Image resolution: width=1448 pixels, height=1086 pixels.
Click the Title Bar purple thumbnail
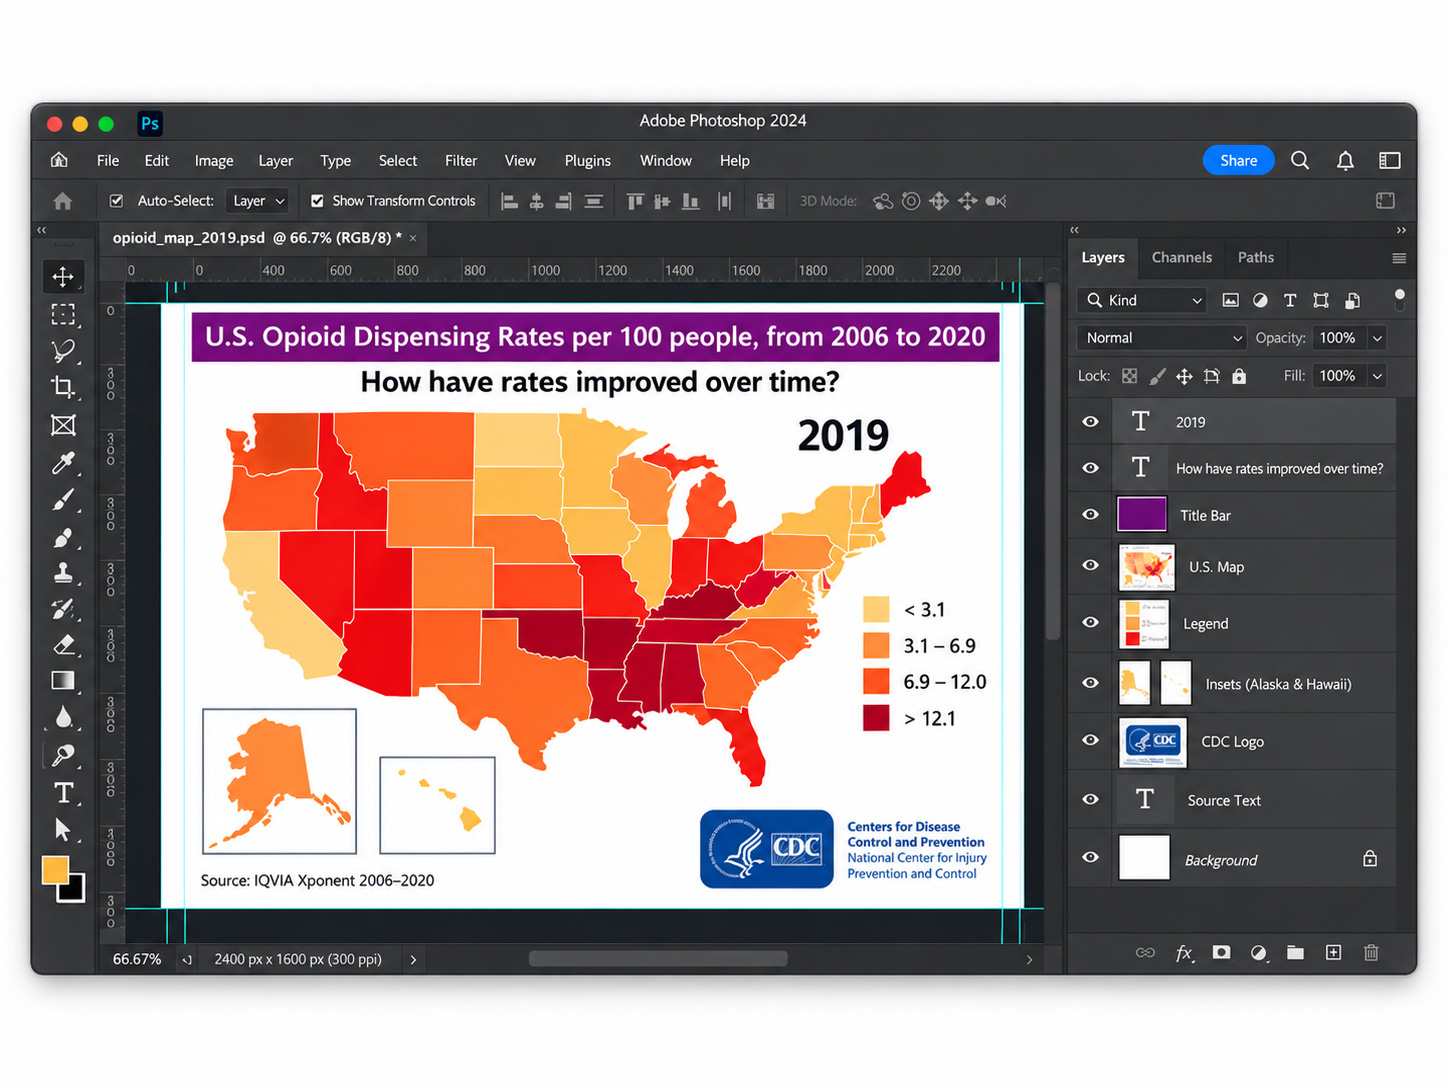tap(1142, 514)
